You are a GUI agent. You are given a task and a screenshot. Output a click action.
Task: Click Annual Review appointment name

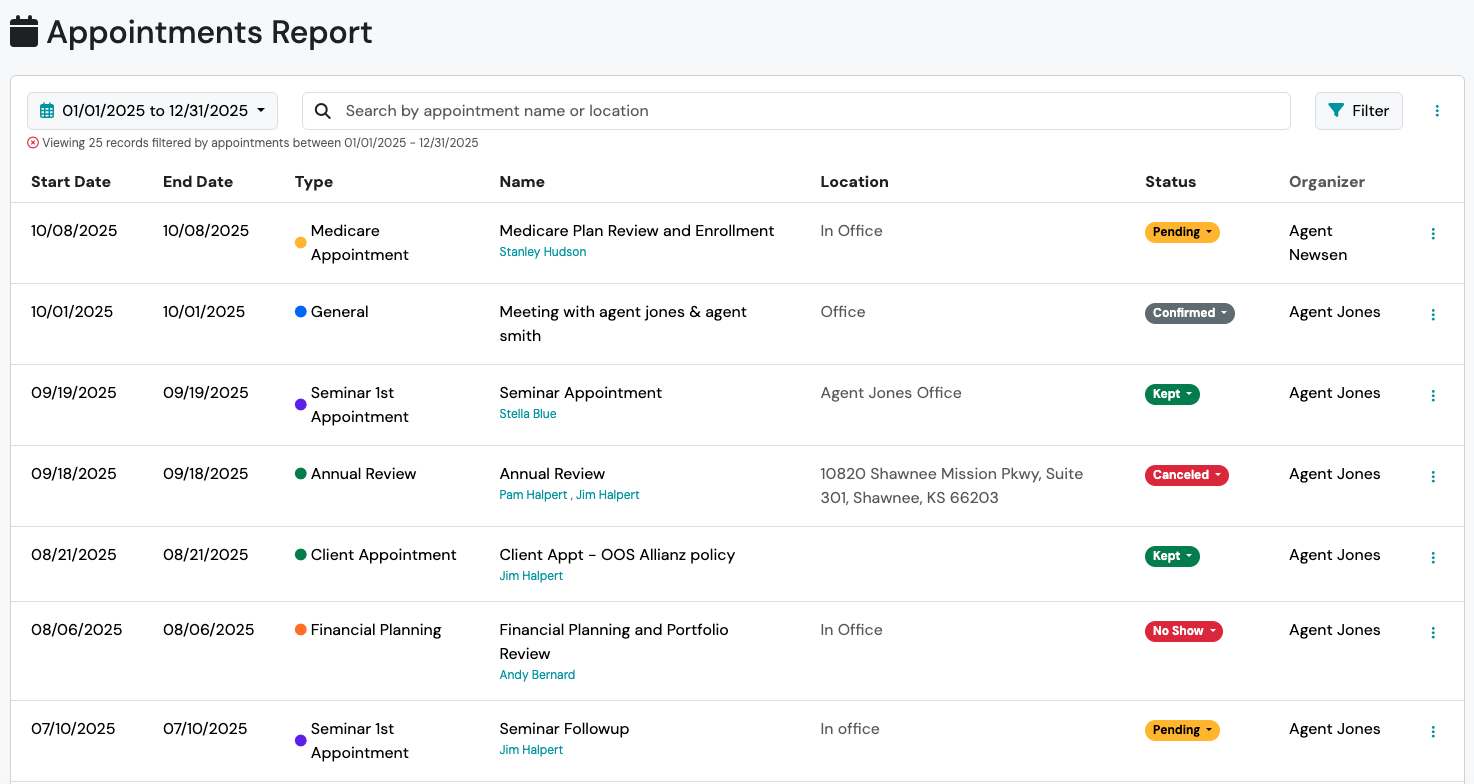coord(552,474)
